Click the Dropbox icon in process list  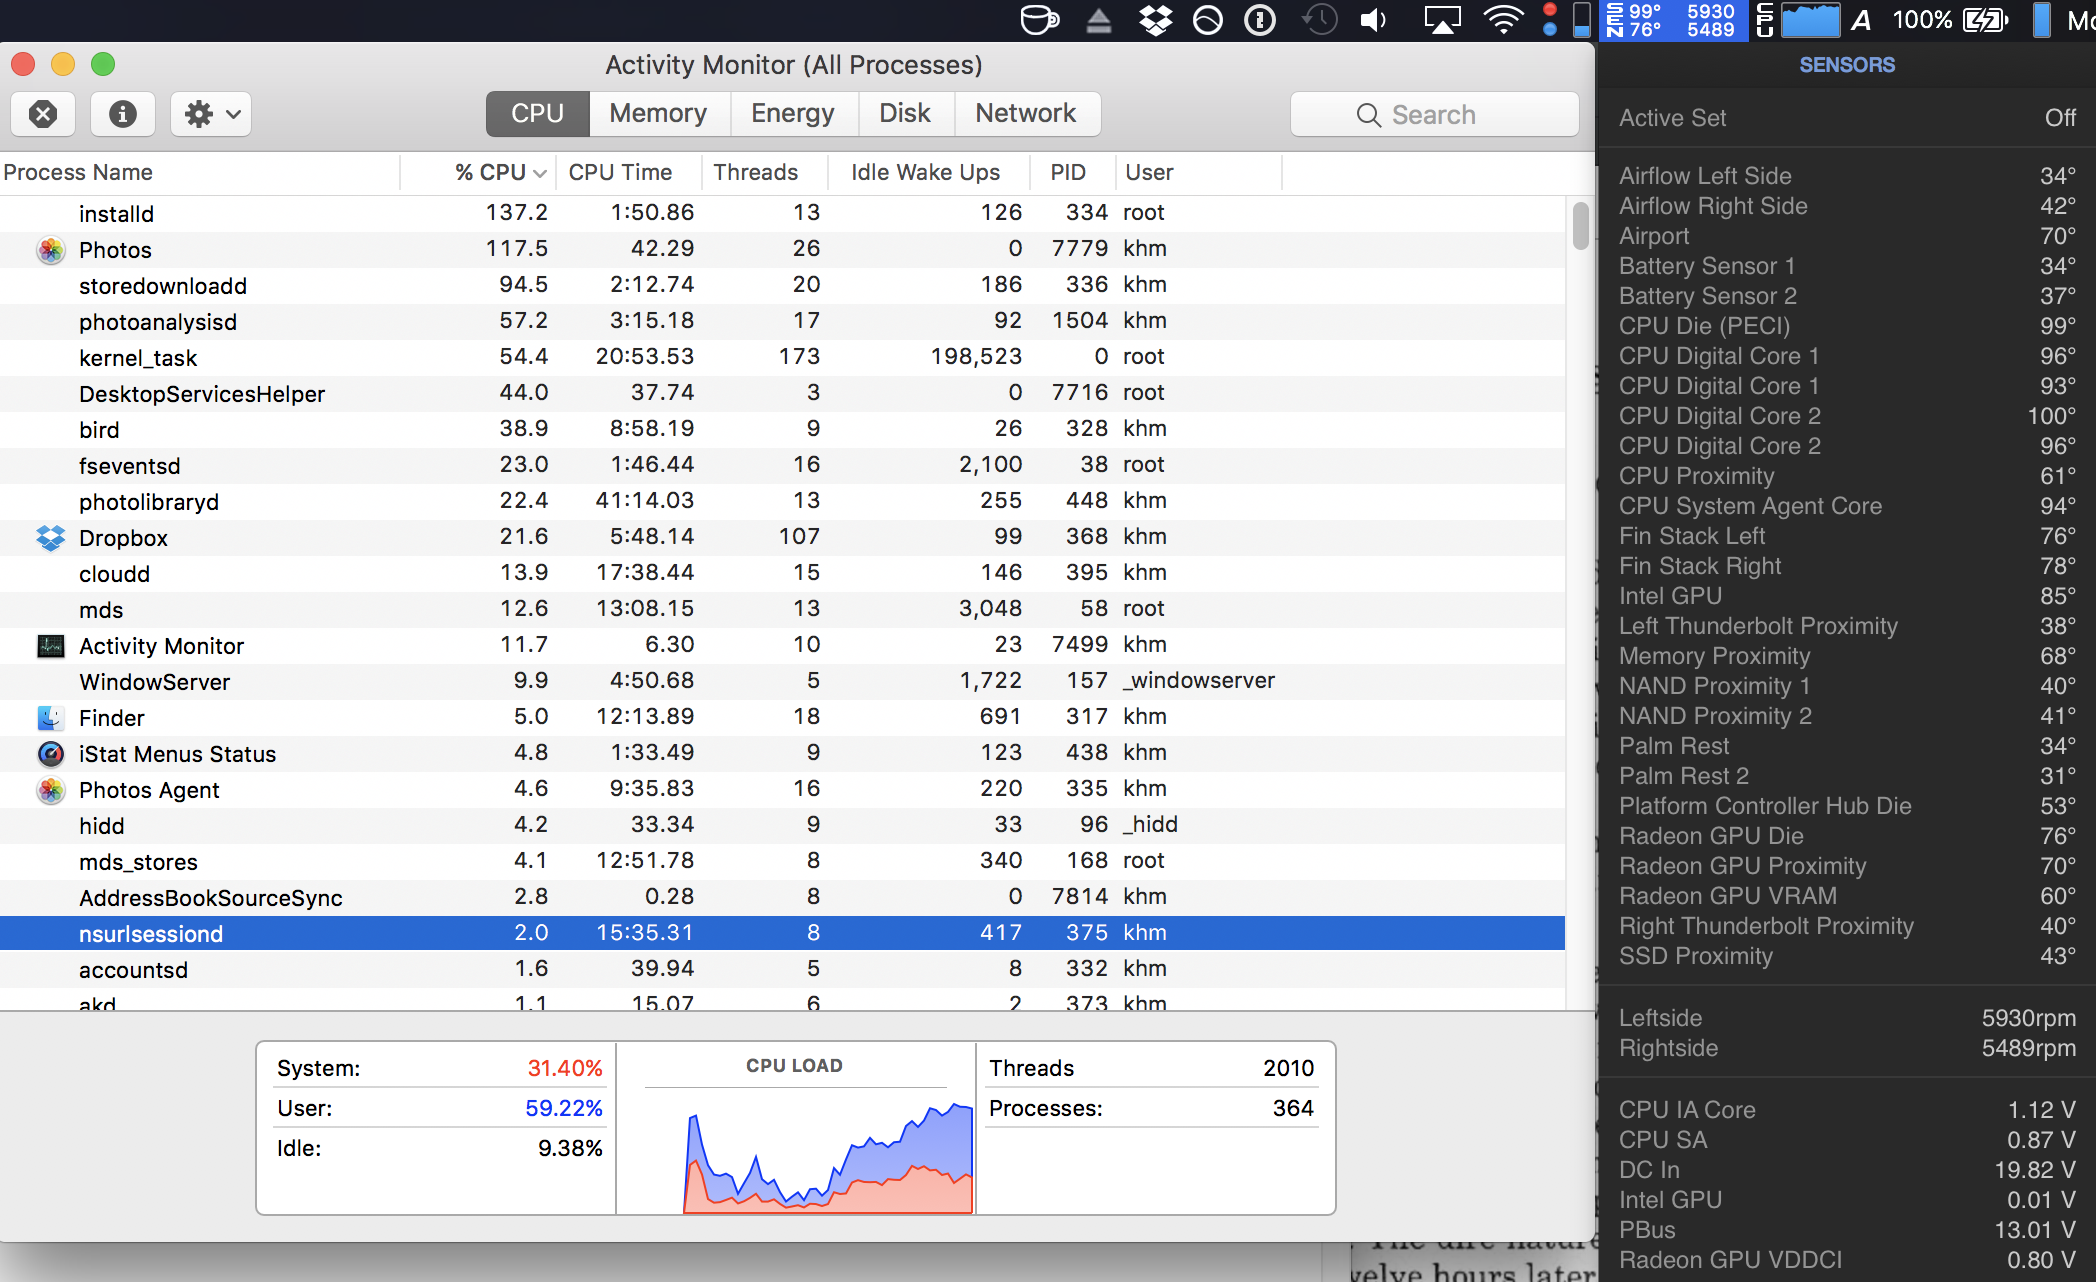coord(51,538)
